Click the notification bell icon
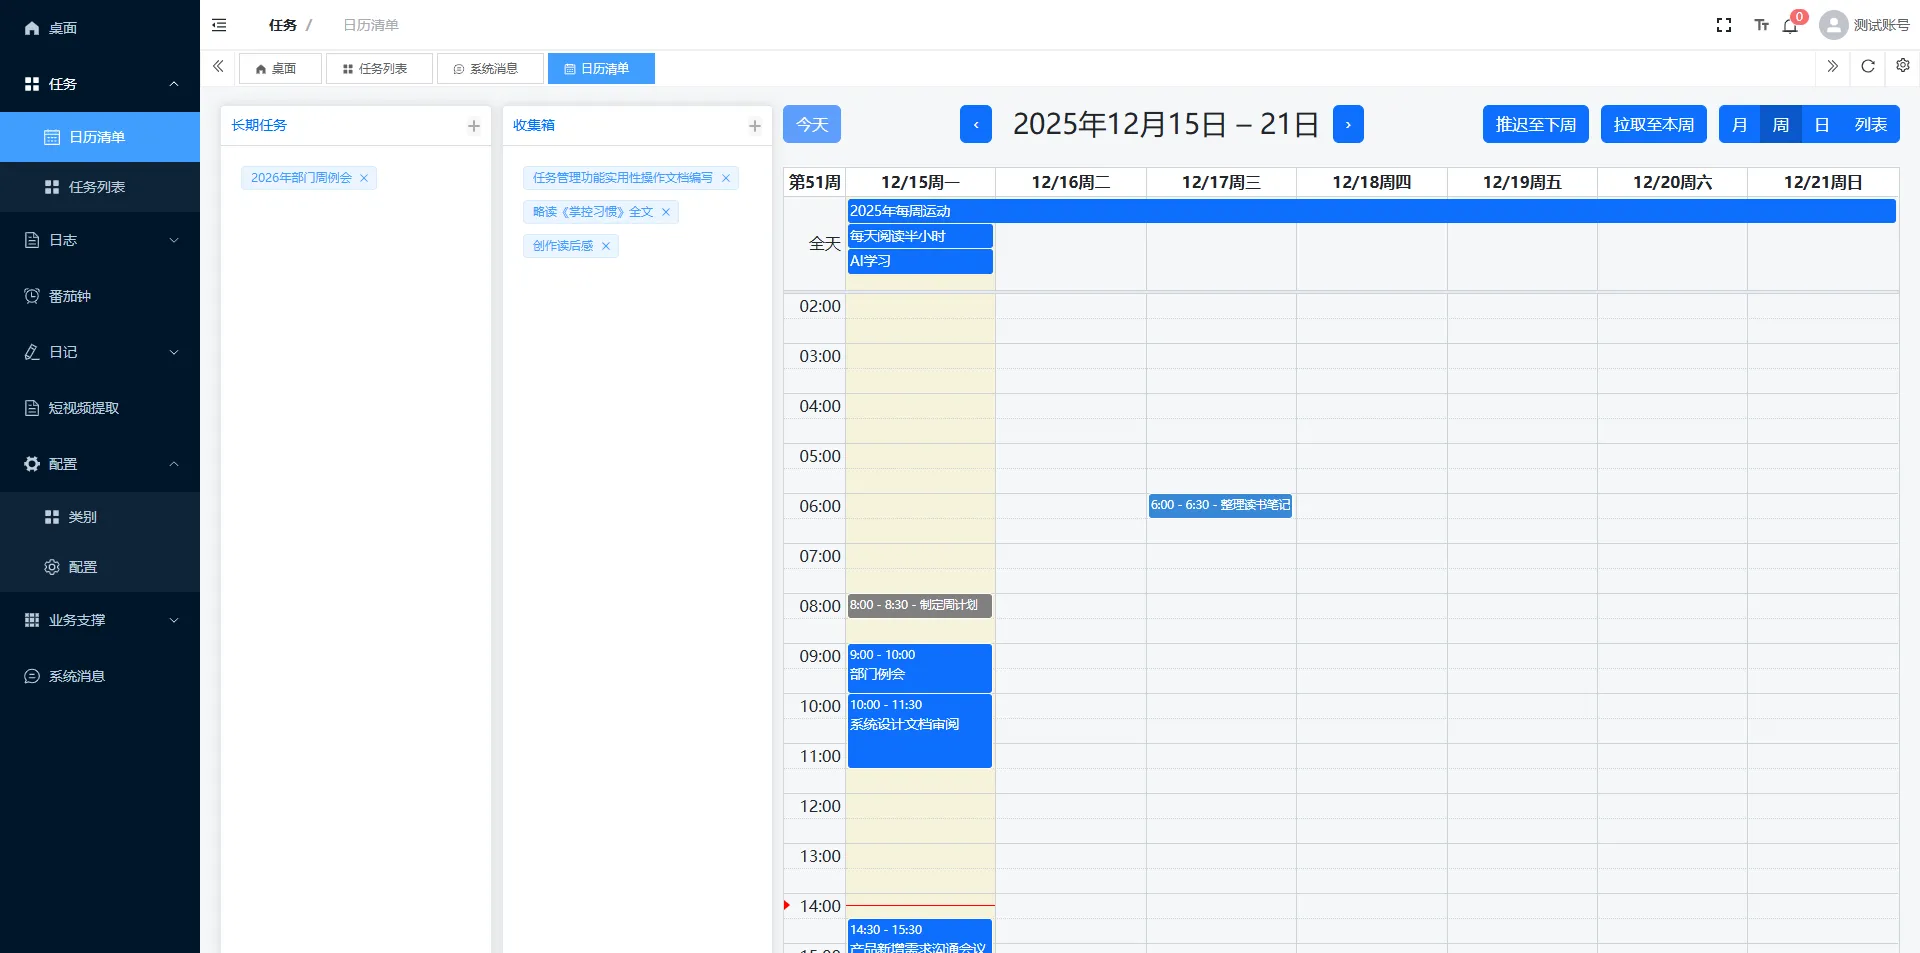This screenshot has height=953, width=1920. 1790,26
